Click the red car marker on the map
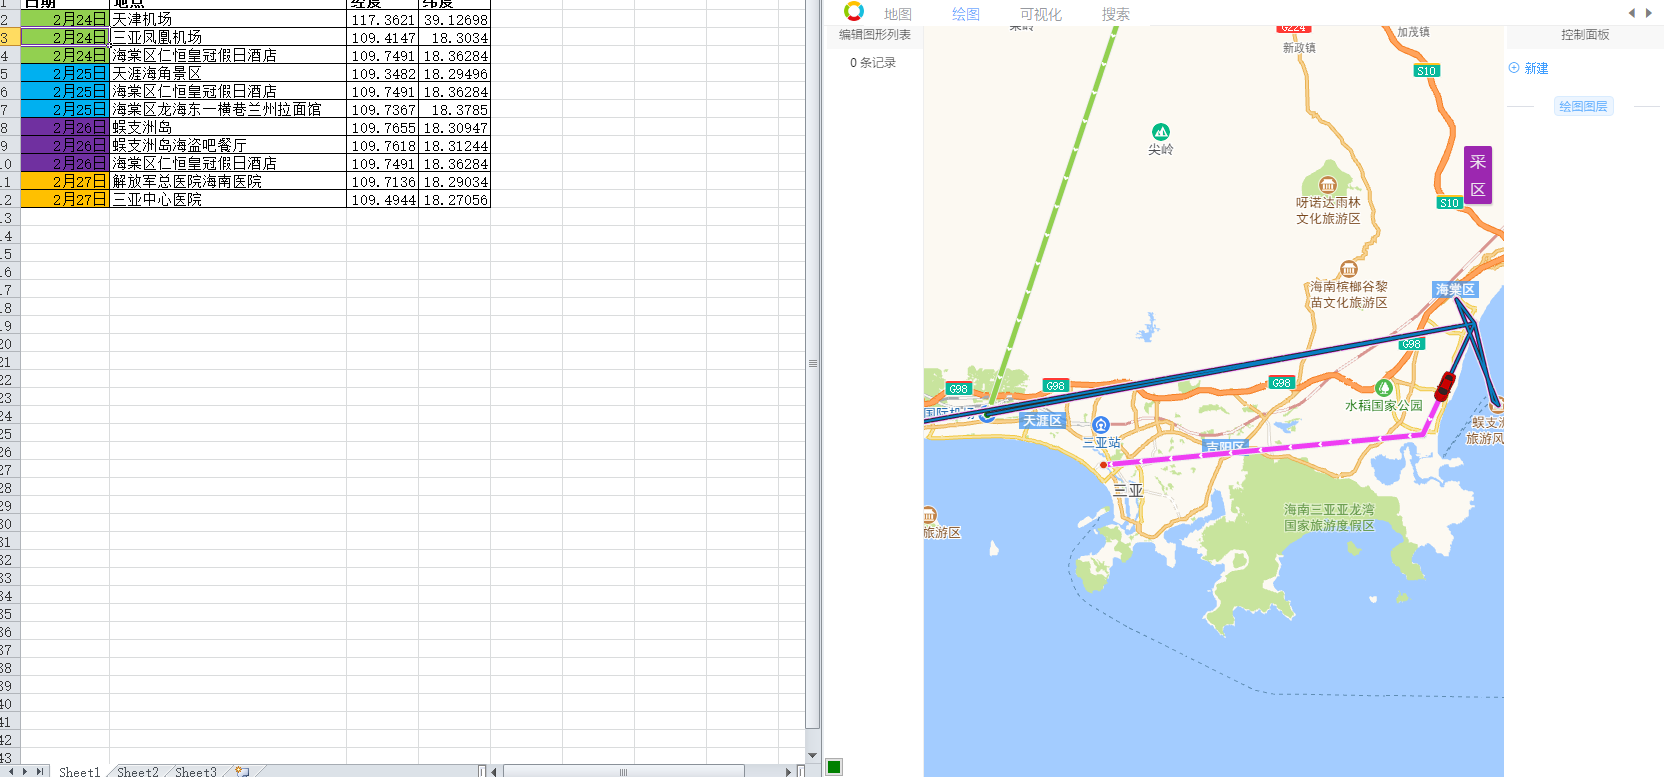The height and width of the screenshot is (777, 1664). [1445, 386]
